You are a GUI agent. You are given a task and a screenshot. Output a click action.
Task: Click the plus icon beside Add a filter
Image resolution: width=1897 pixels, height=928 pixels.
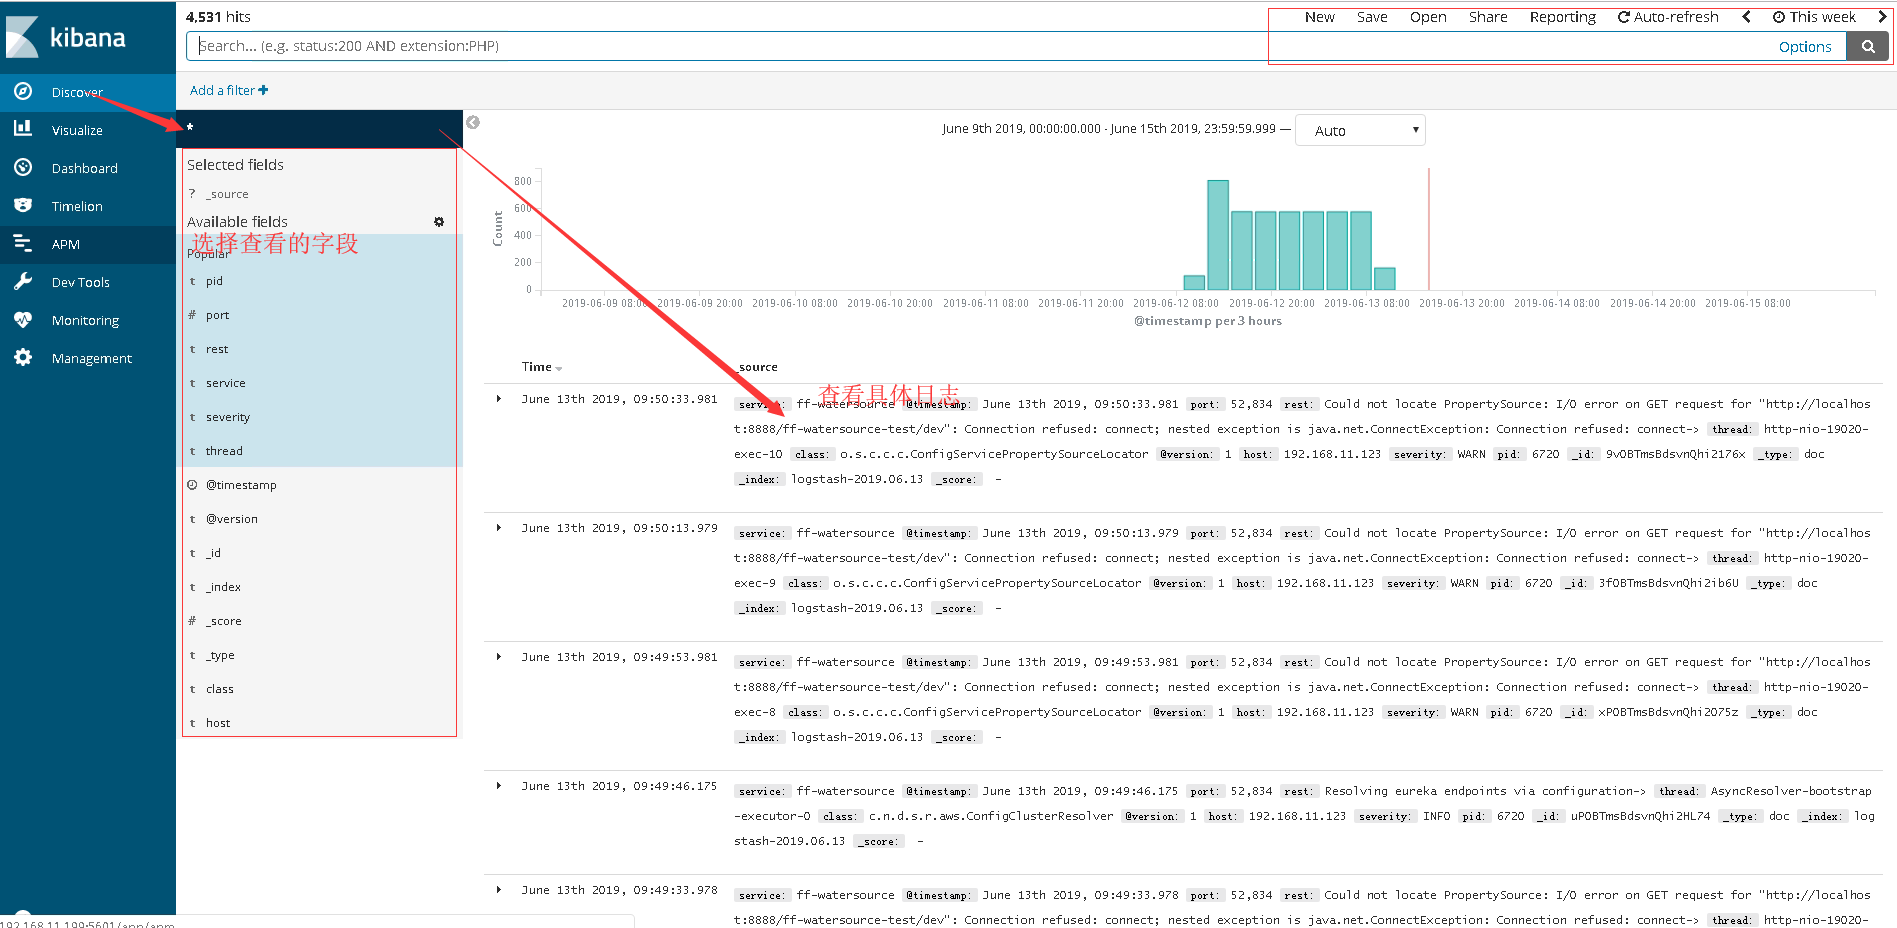(263, 90)
